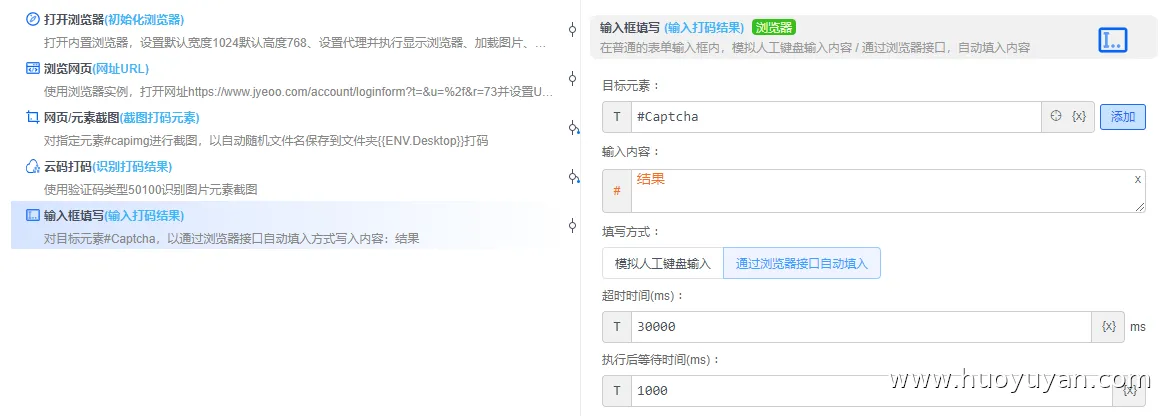Click description 对目标元素#Captcha，以通过浏览器接口
Viewport: 1161px width, 416px height.
coord(232,239)
